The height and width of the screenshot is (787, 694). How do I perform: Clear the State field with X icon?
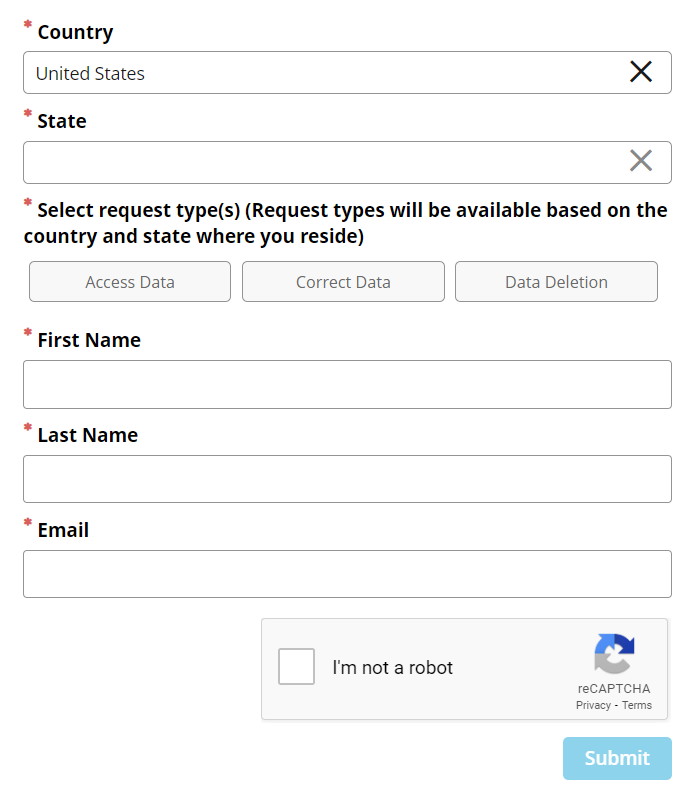coord(641,161)
